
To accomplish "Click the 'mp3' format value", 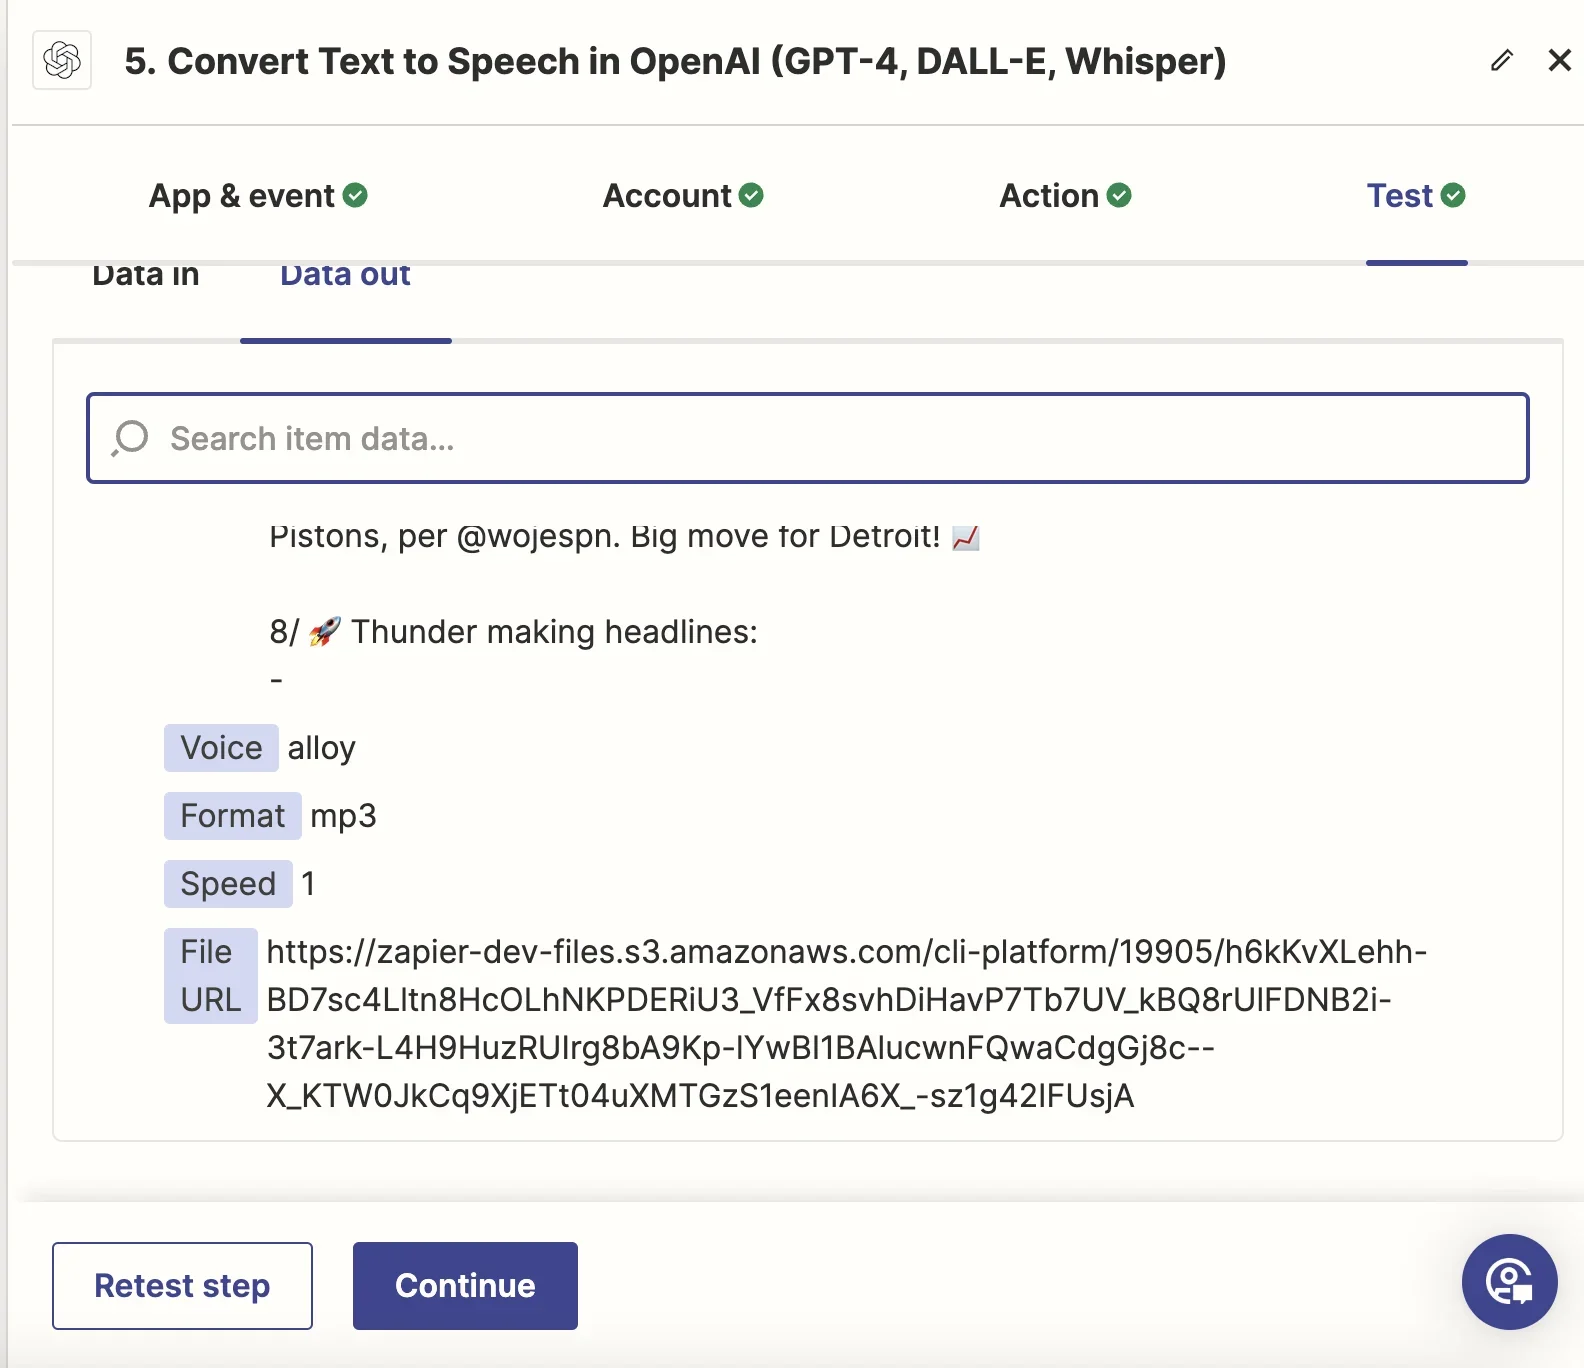I will point(343,816).
